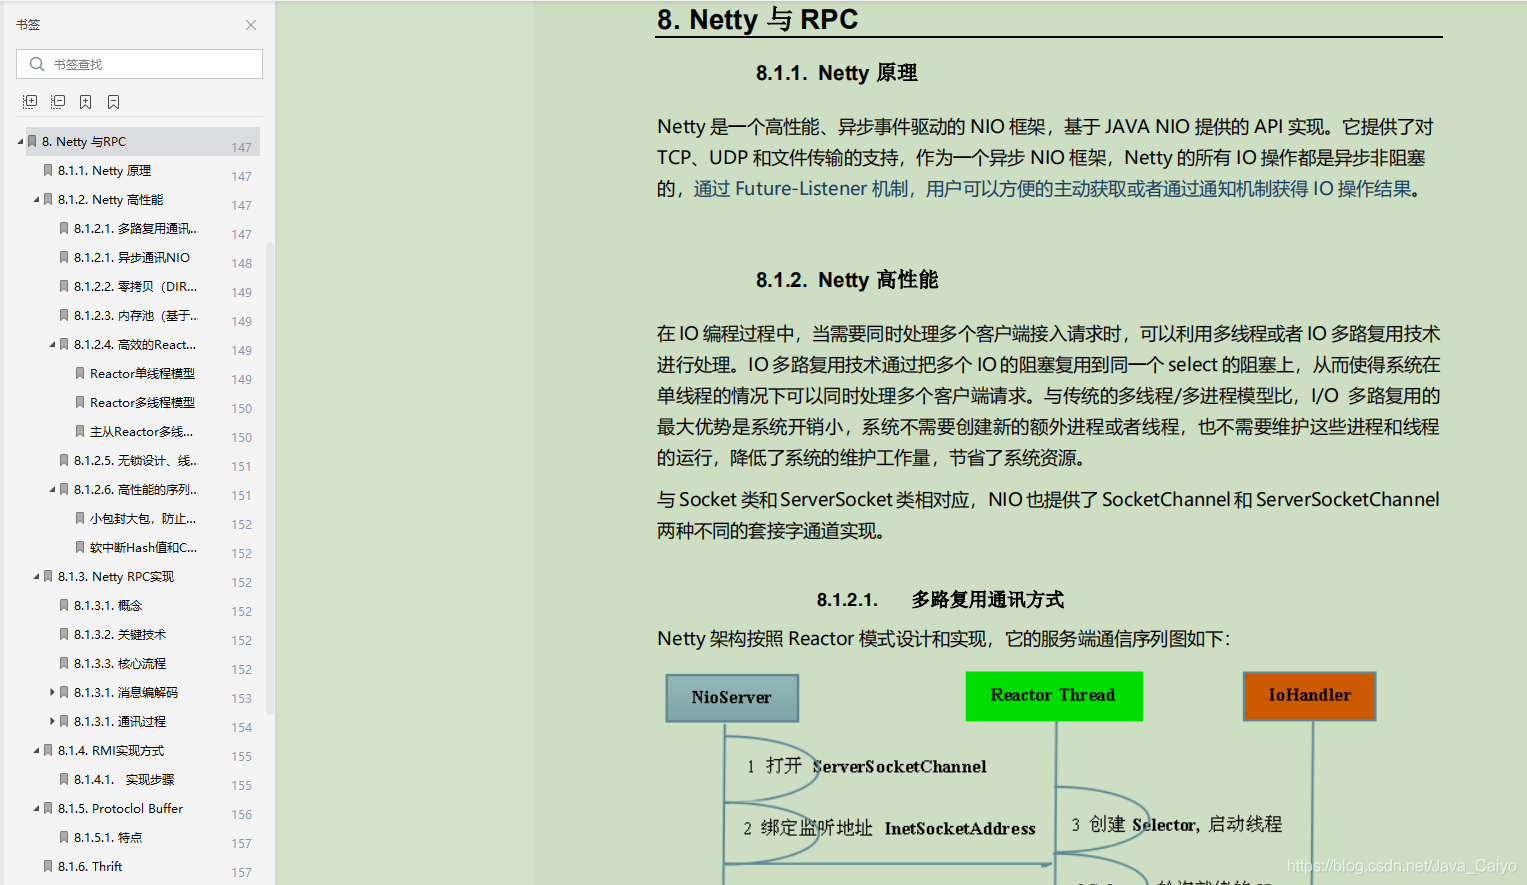Add a new bookmark icon

pyautogui.click(x=86, y=102)
